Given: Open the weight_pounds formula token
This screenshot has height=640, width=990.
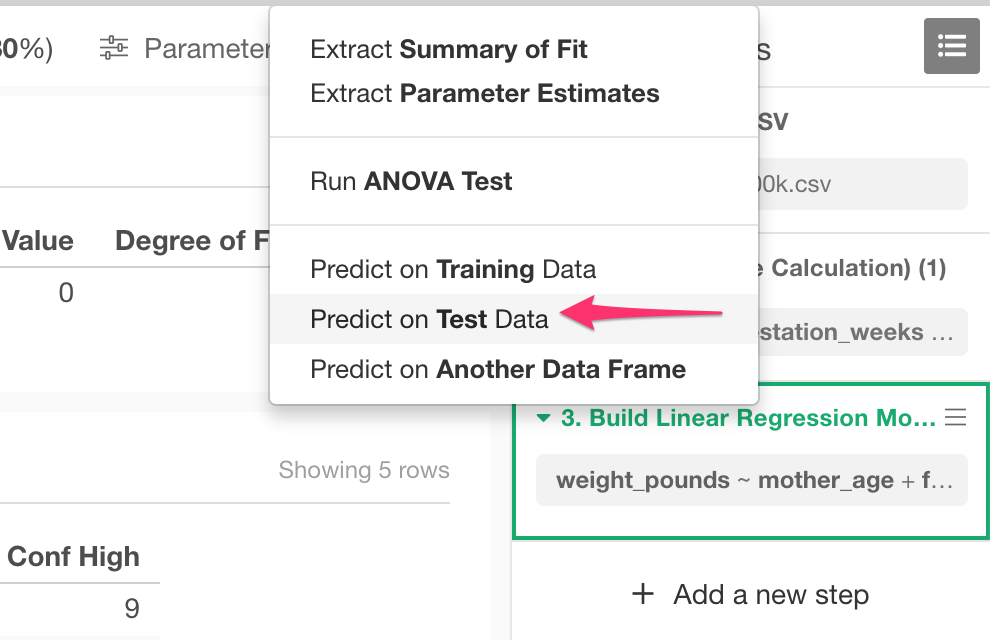Looking at the screenshot, I should 751,480.
